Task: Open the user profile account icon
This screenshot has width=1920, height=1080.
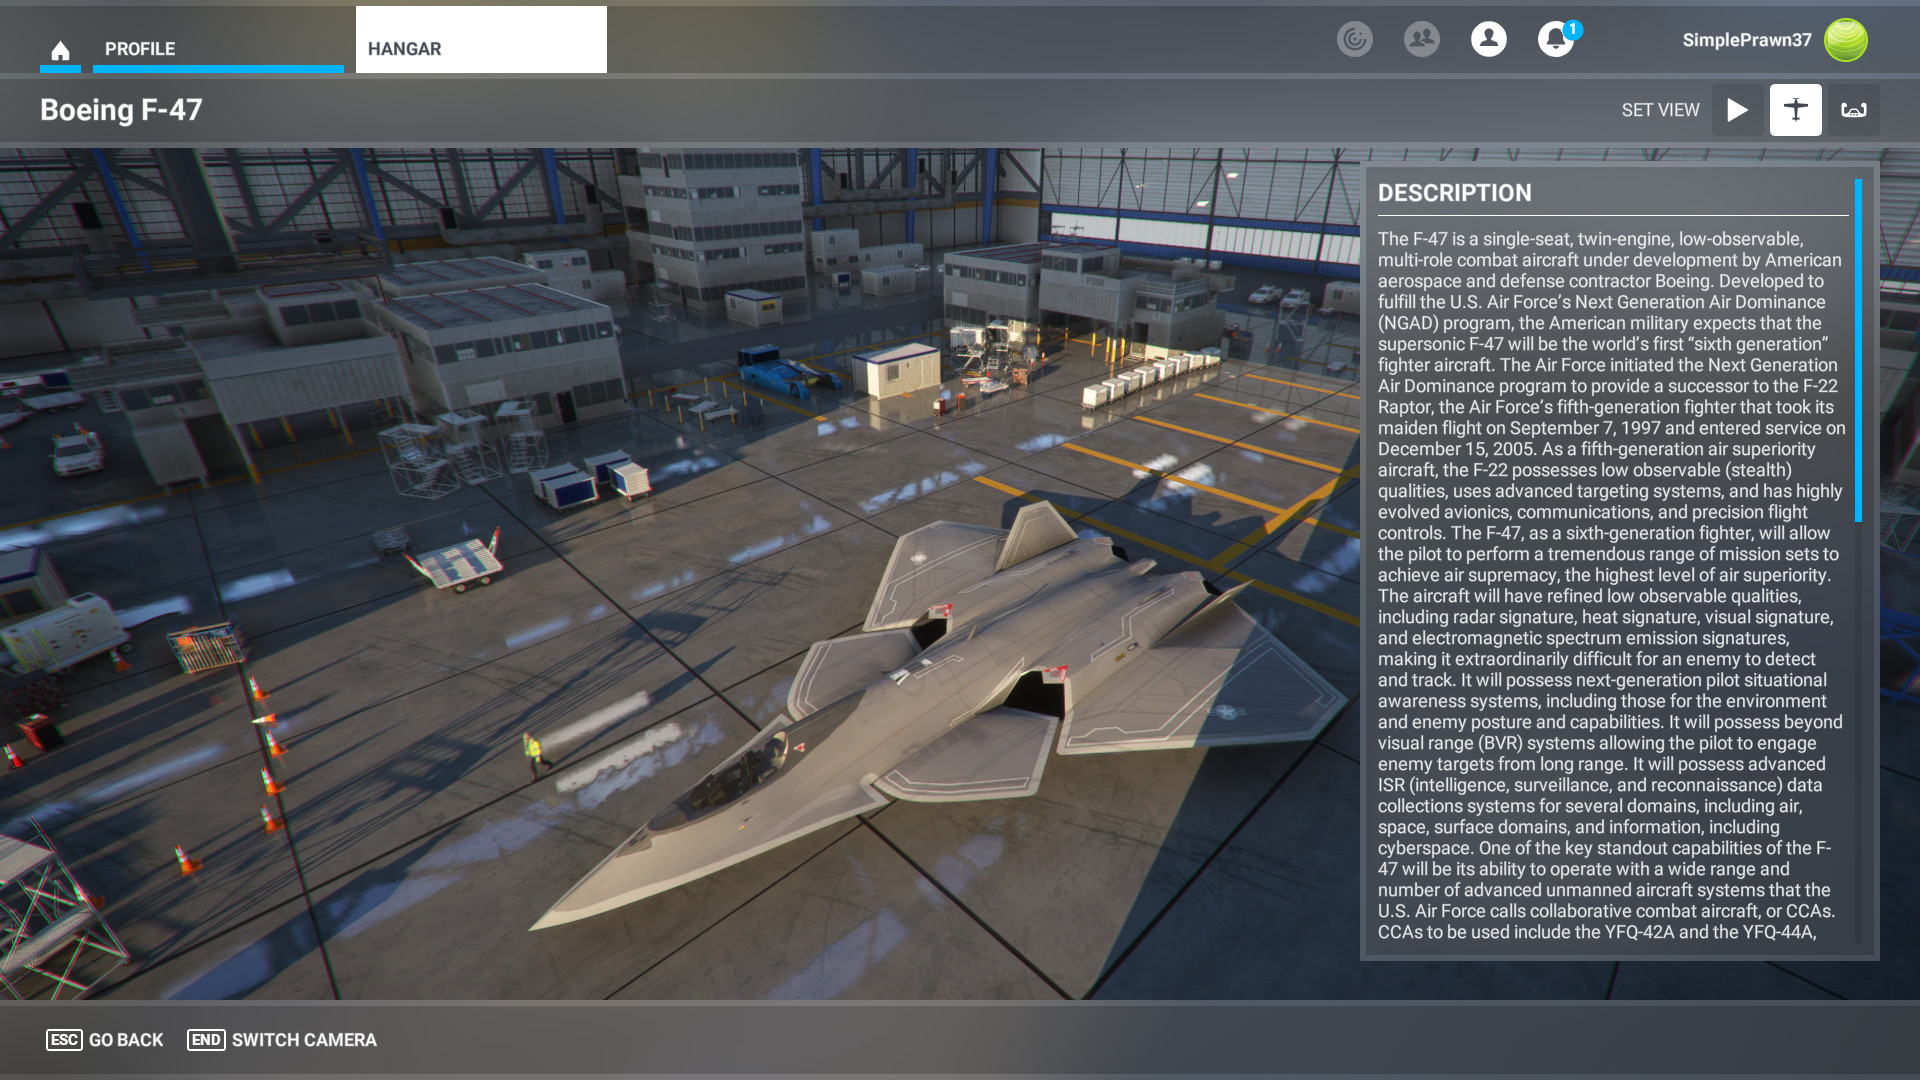Action: tap(1488, 39)
